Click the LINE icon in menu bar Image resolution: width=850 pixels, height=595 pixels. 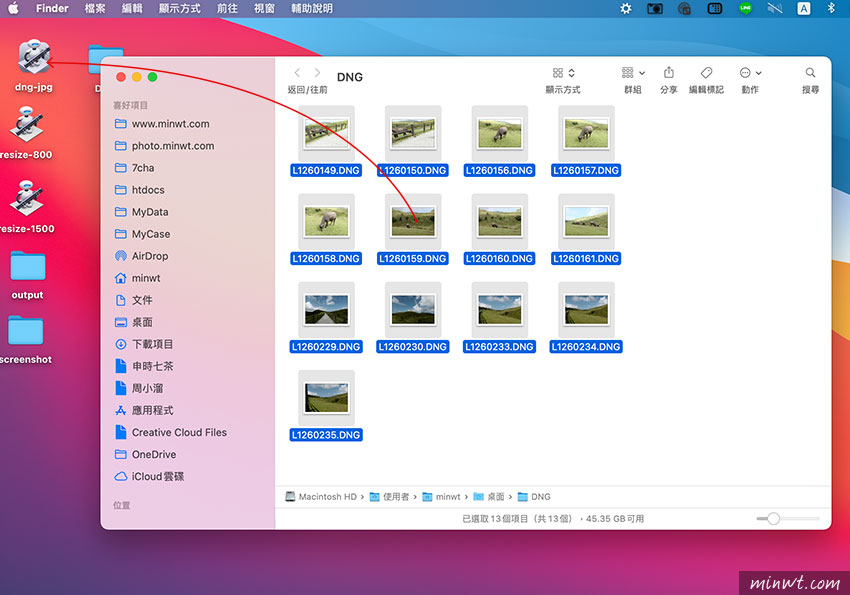coord(746,8)
